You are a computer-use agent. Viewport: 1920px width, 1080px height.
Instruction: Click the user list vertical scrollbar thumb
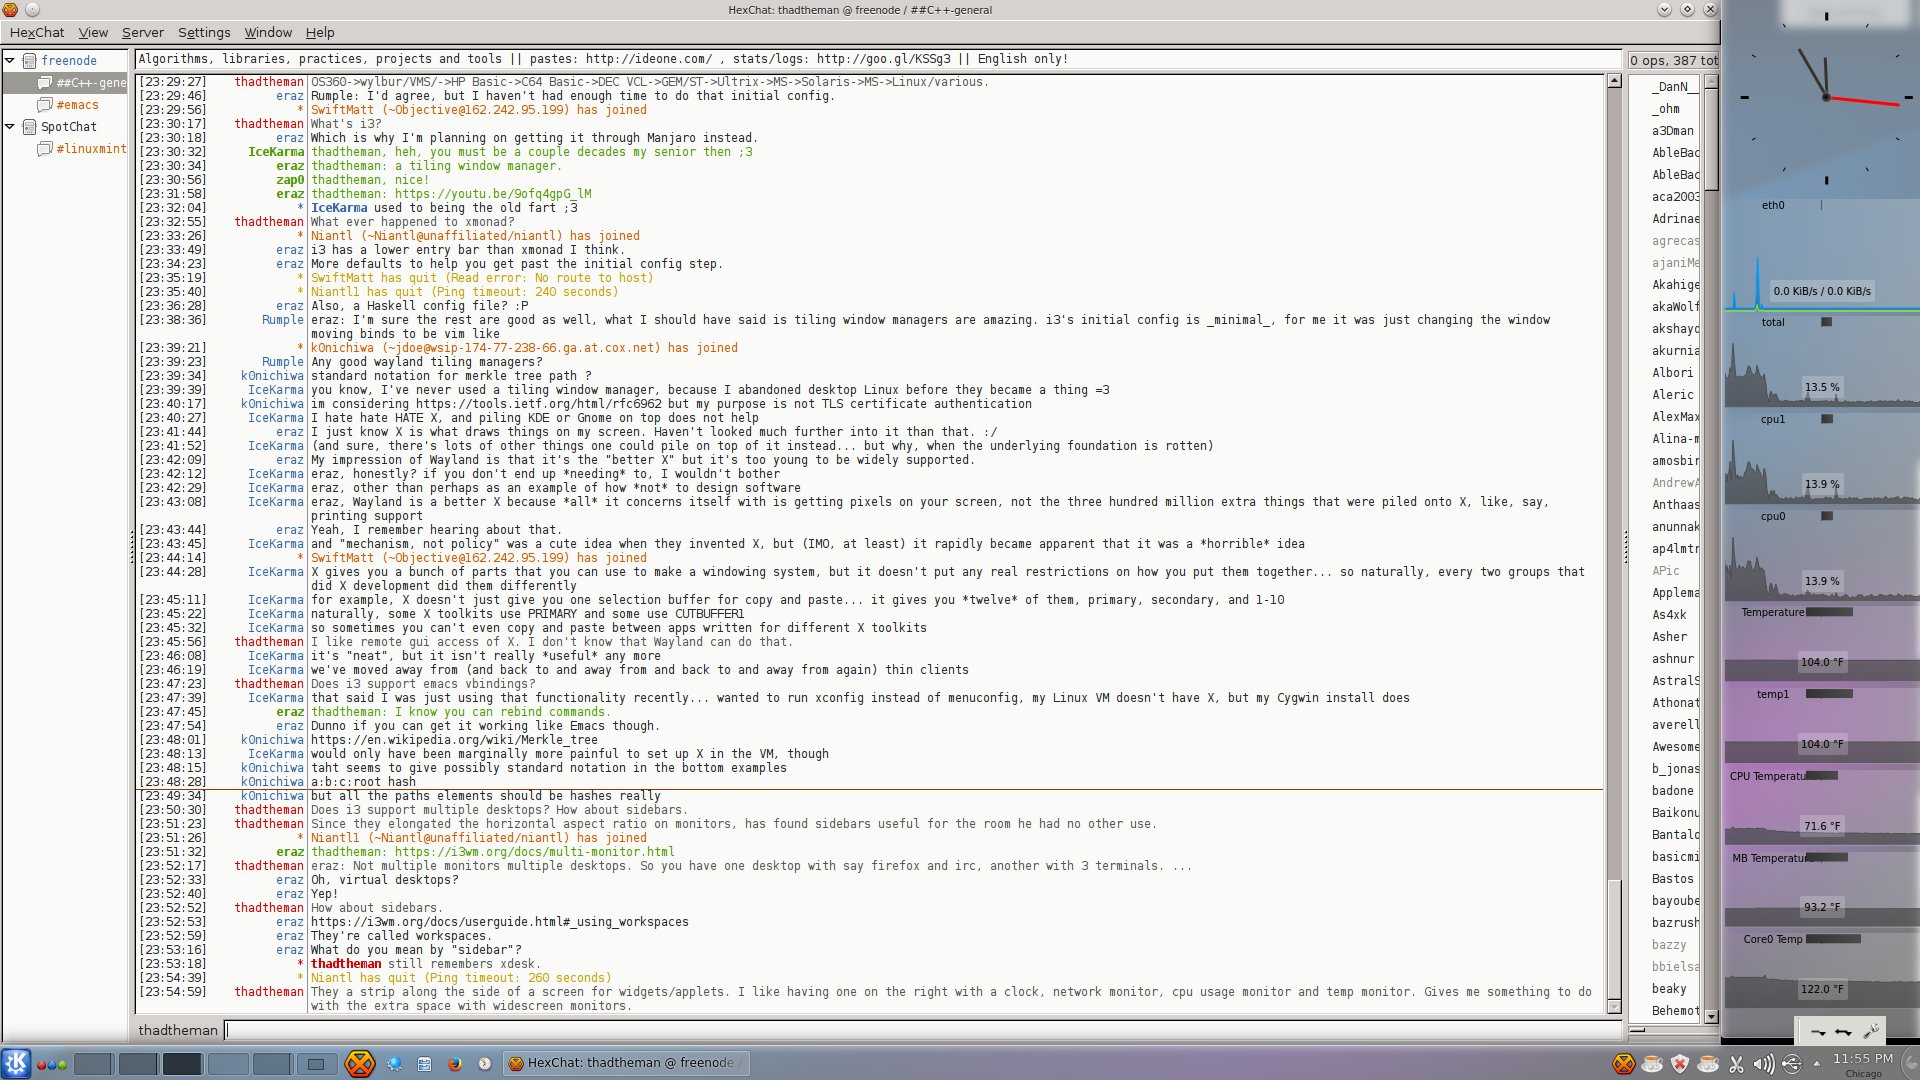click(x=1711, y=138)
